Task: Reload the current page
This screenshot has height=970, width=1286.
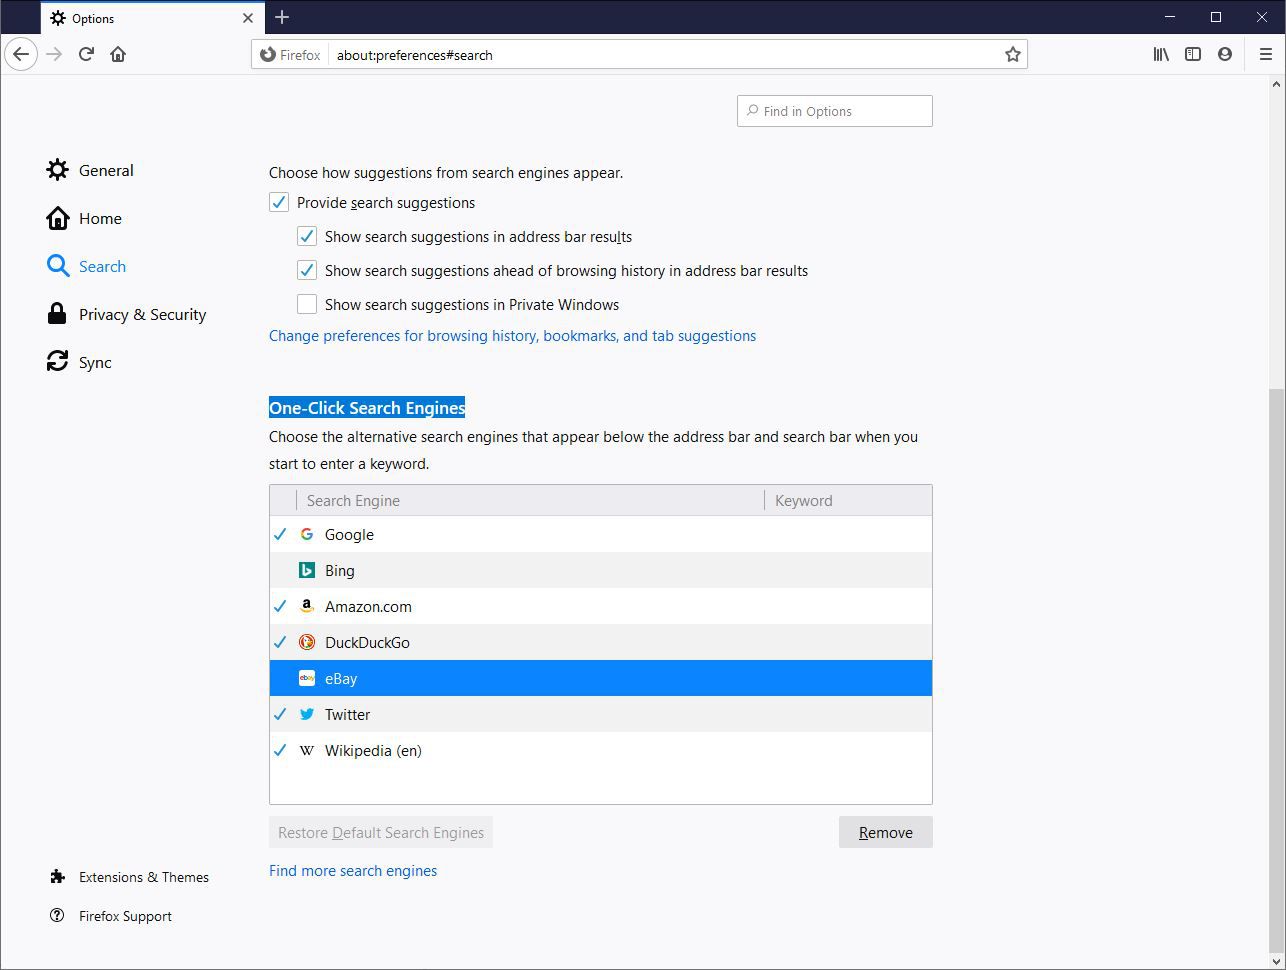Action: click(x=86, y=54)
